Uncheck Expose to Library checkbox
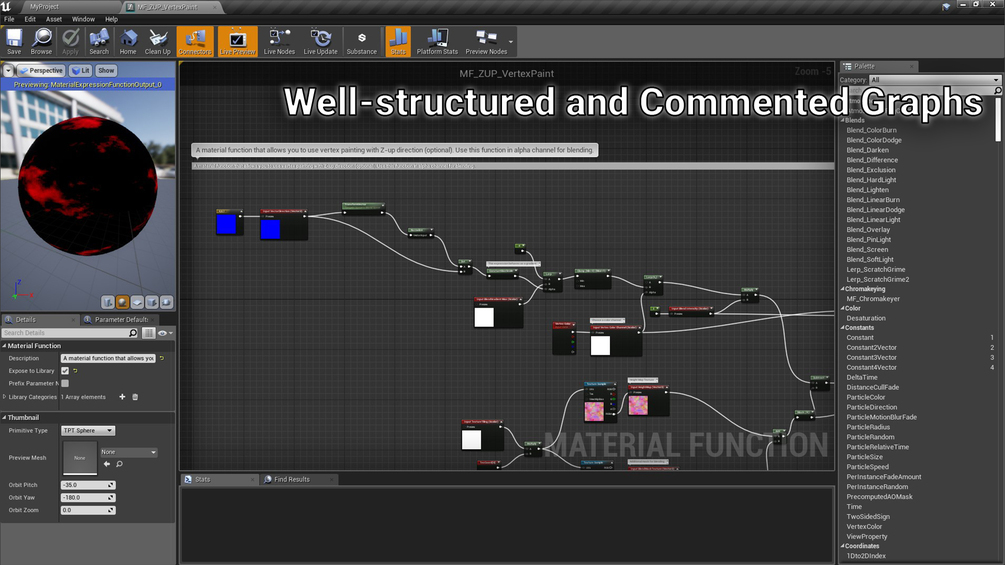This screenshot has height=565, width=1005. point(65,371)
